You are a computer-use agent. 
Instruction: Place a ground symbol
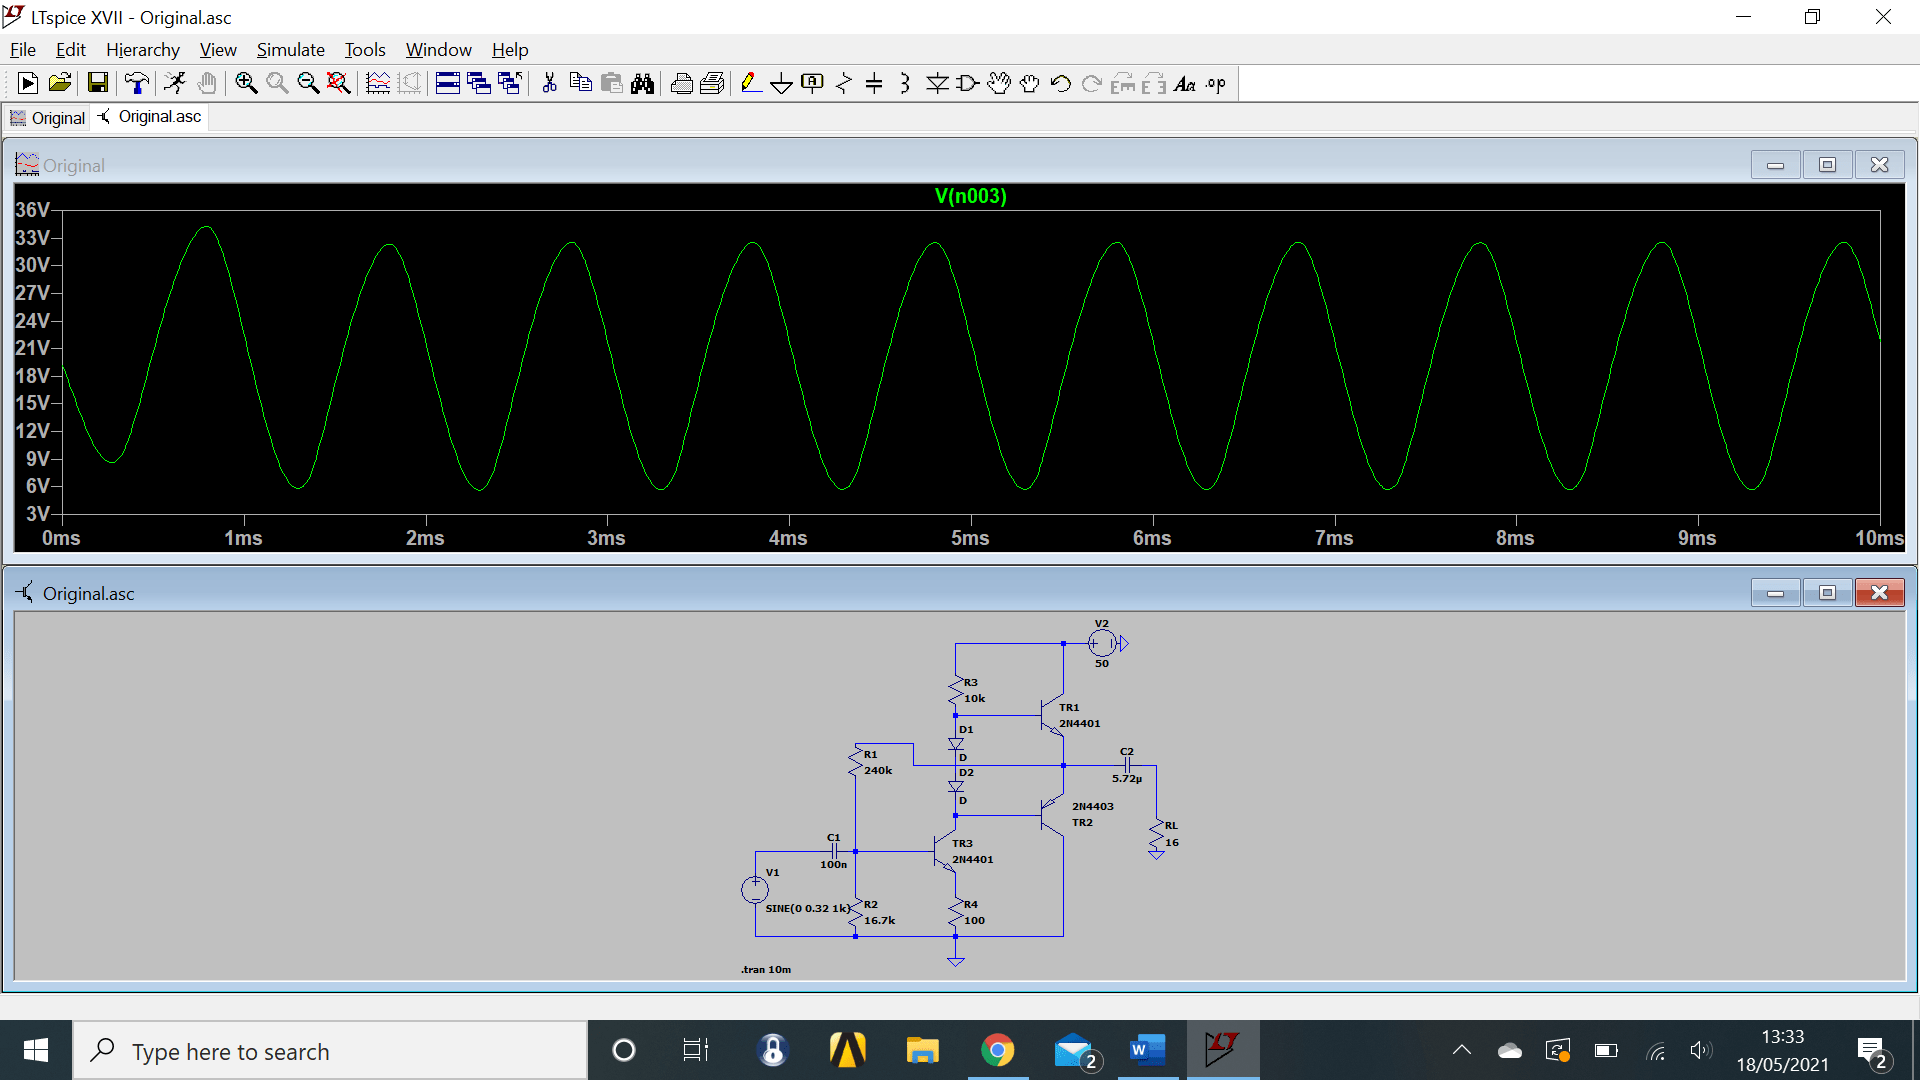click(781, 83)
